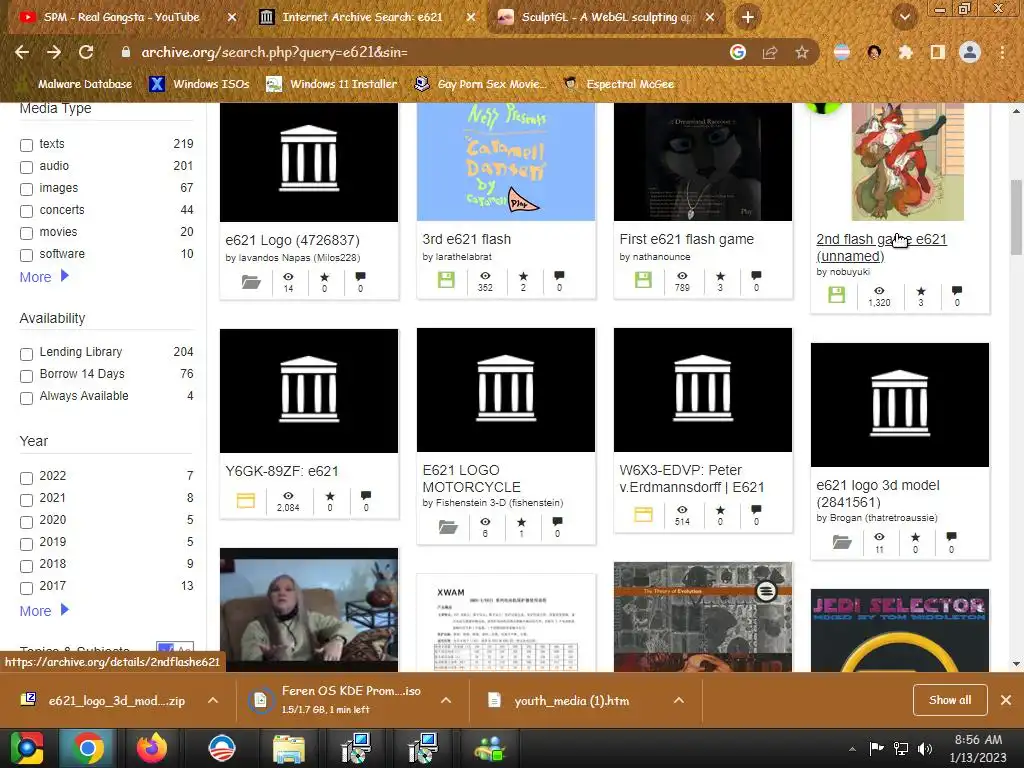Close the SculptGL tab
Image resolution: width=1024 pixels, height=768 pixels.
tap(710, 18)
